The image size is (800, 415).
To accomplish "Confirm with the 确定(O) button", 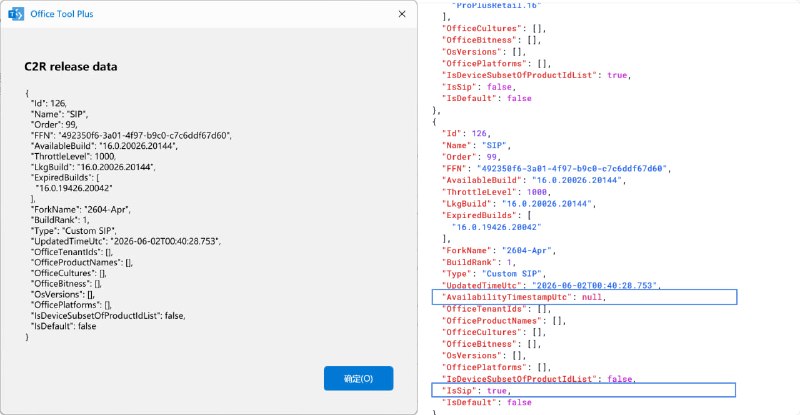I will tap(358, 378).
